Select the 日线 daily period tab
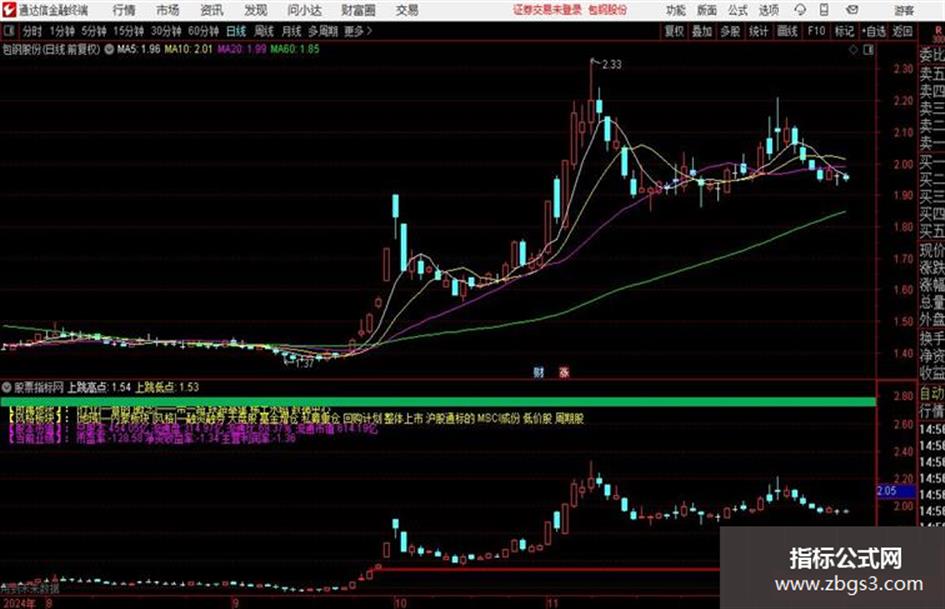This screenshot has width=945, height=609. click(236, 31)
